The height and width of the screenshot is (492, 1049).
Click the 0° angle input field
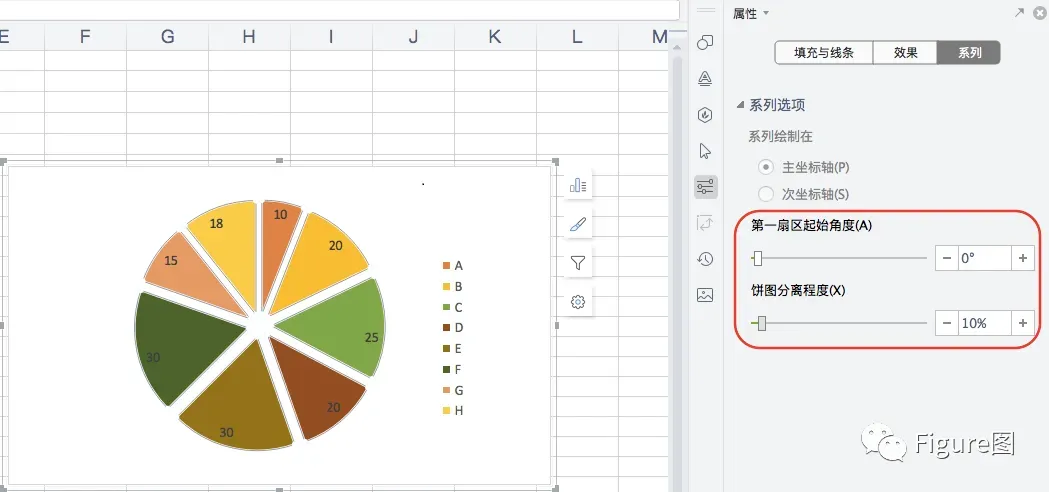(984, 258)
